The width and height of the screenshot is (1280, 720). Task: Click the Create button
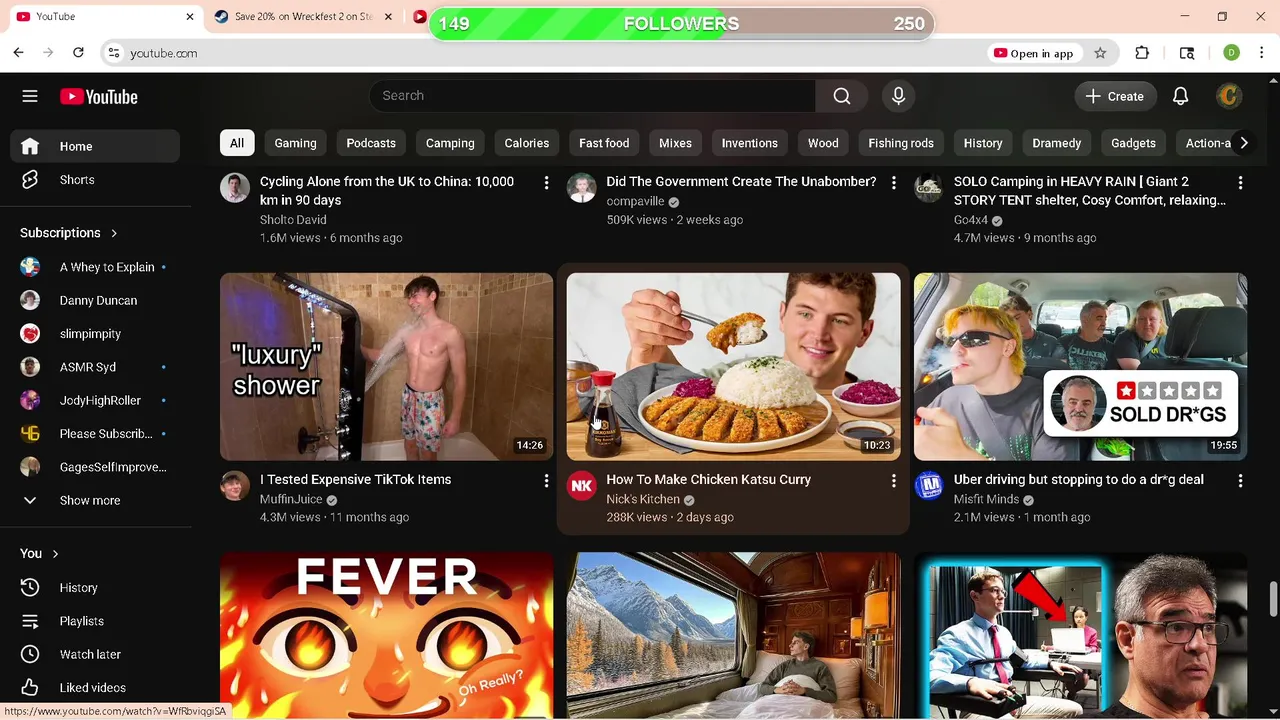pyautogui.click(x=1115, y=96)
